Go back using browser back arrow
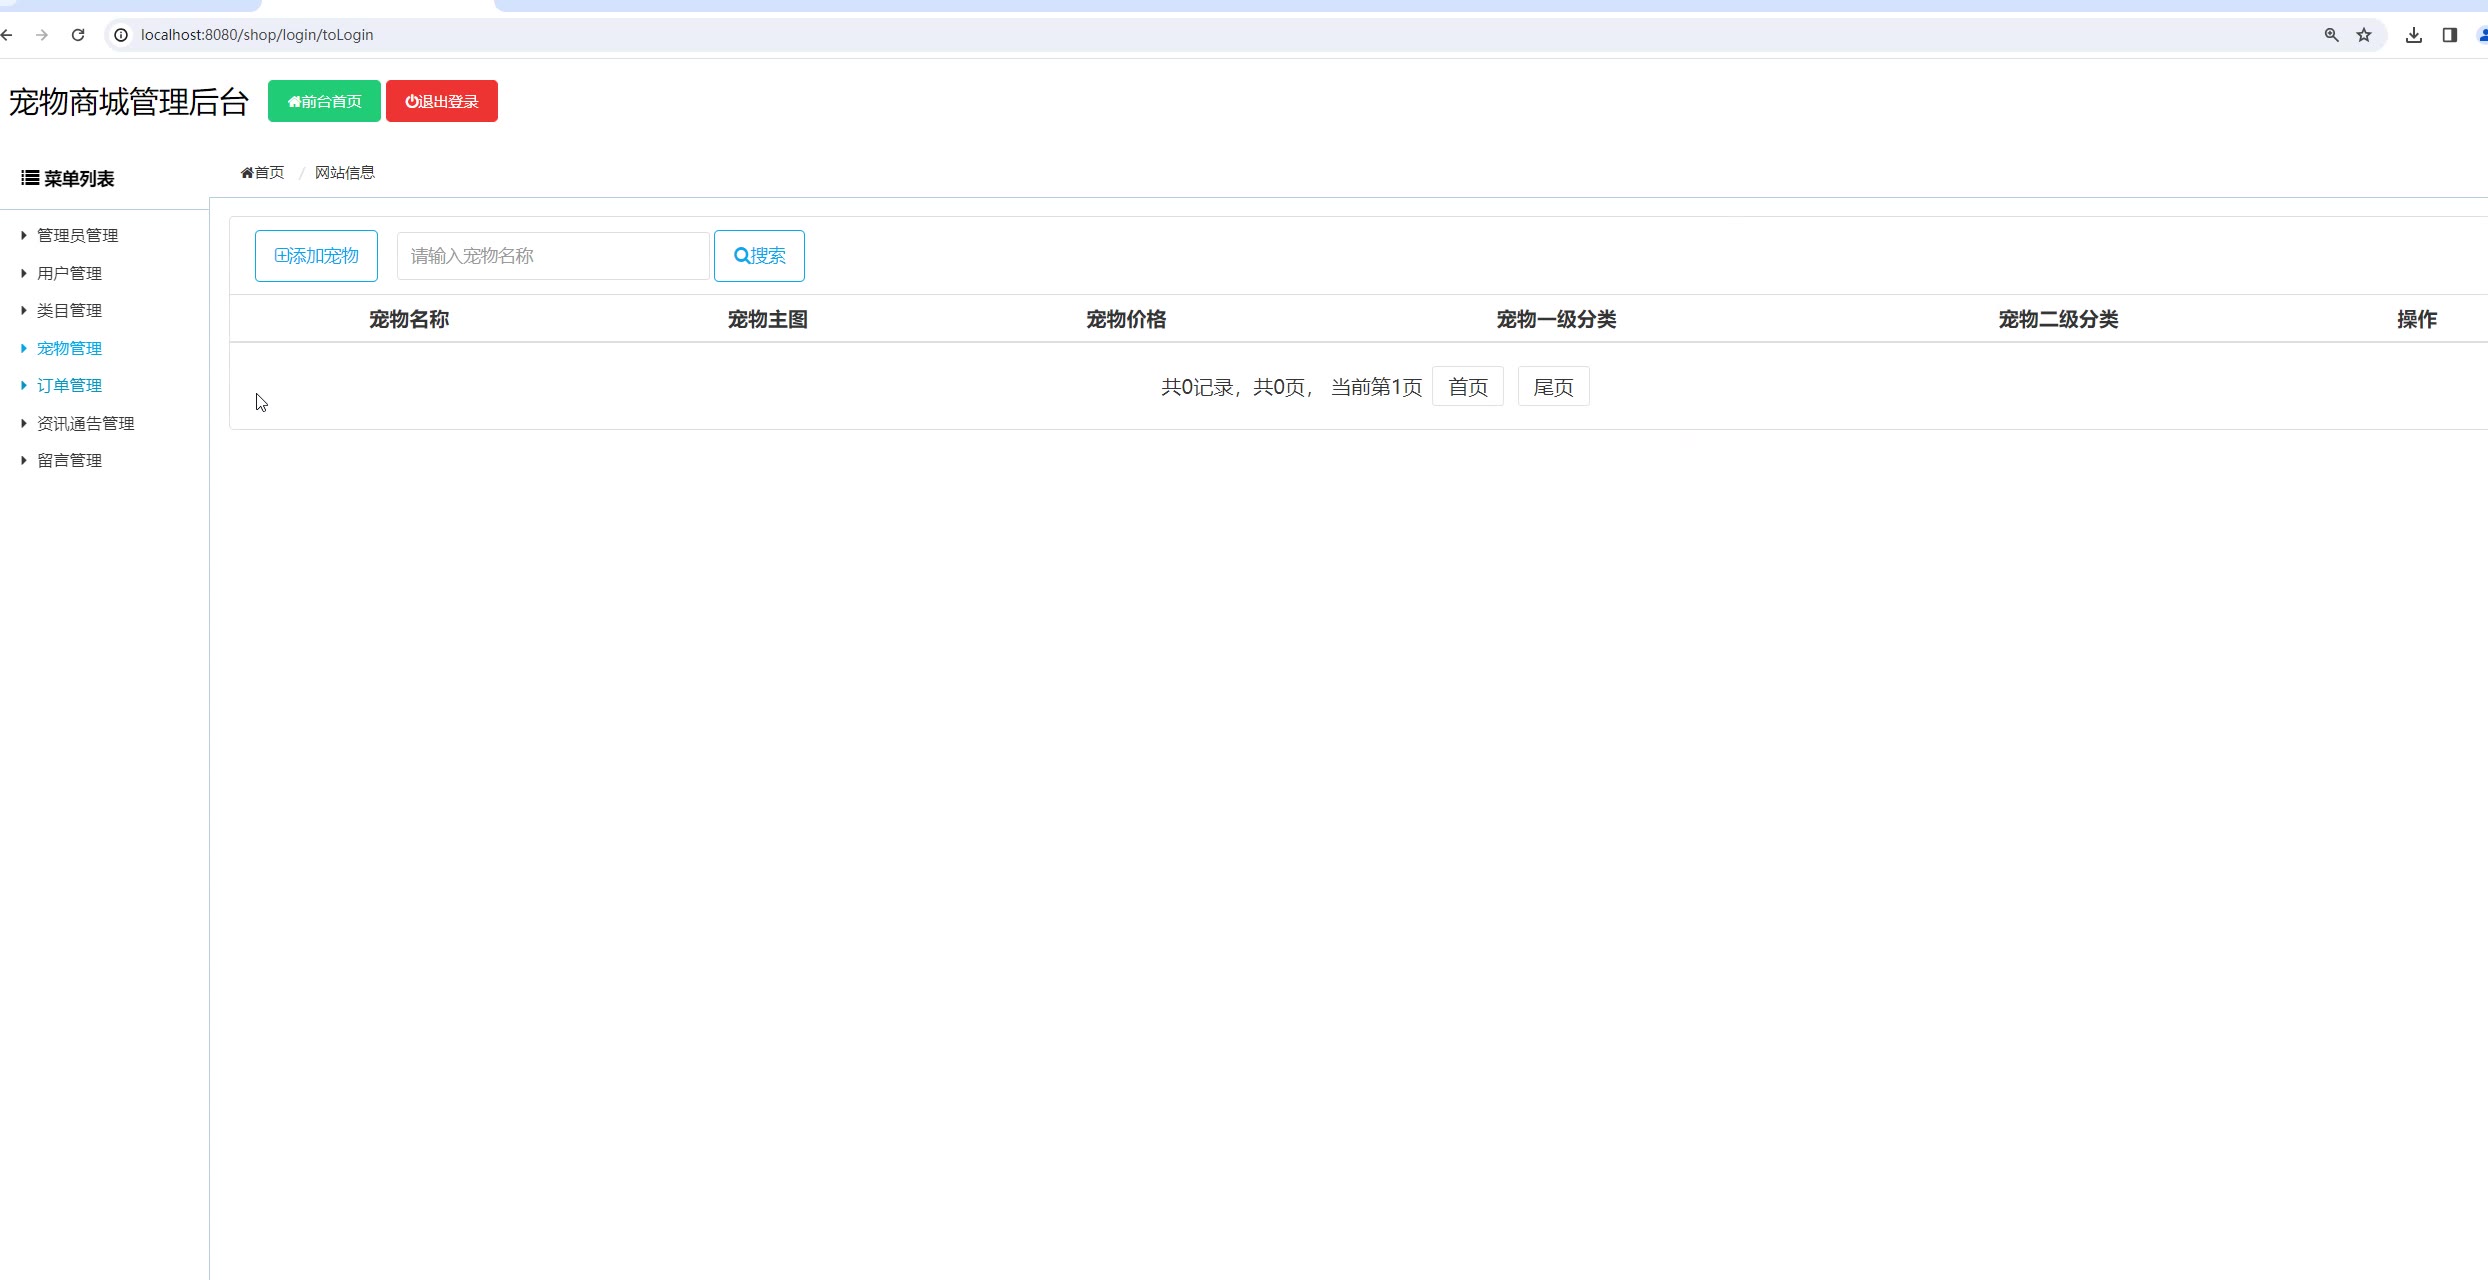 [x=6, y=35]
